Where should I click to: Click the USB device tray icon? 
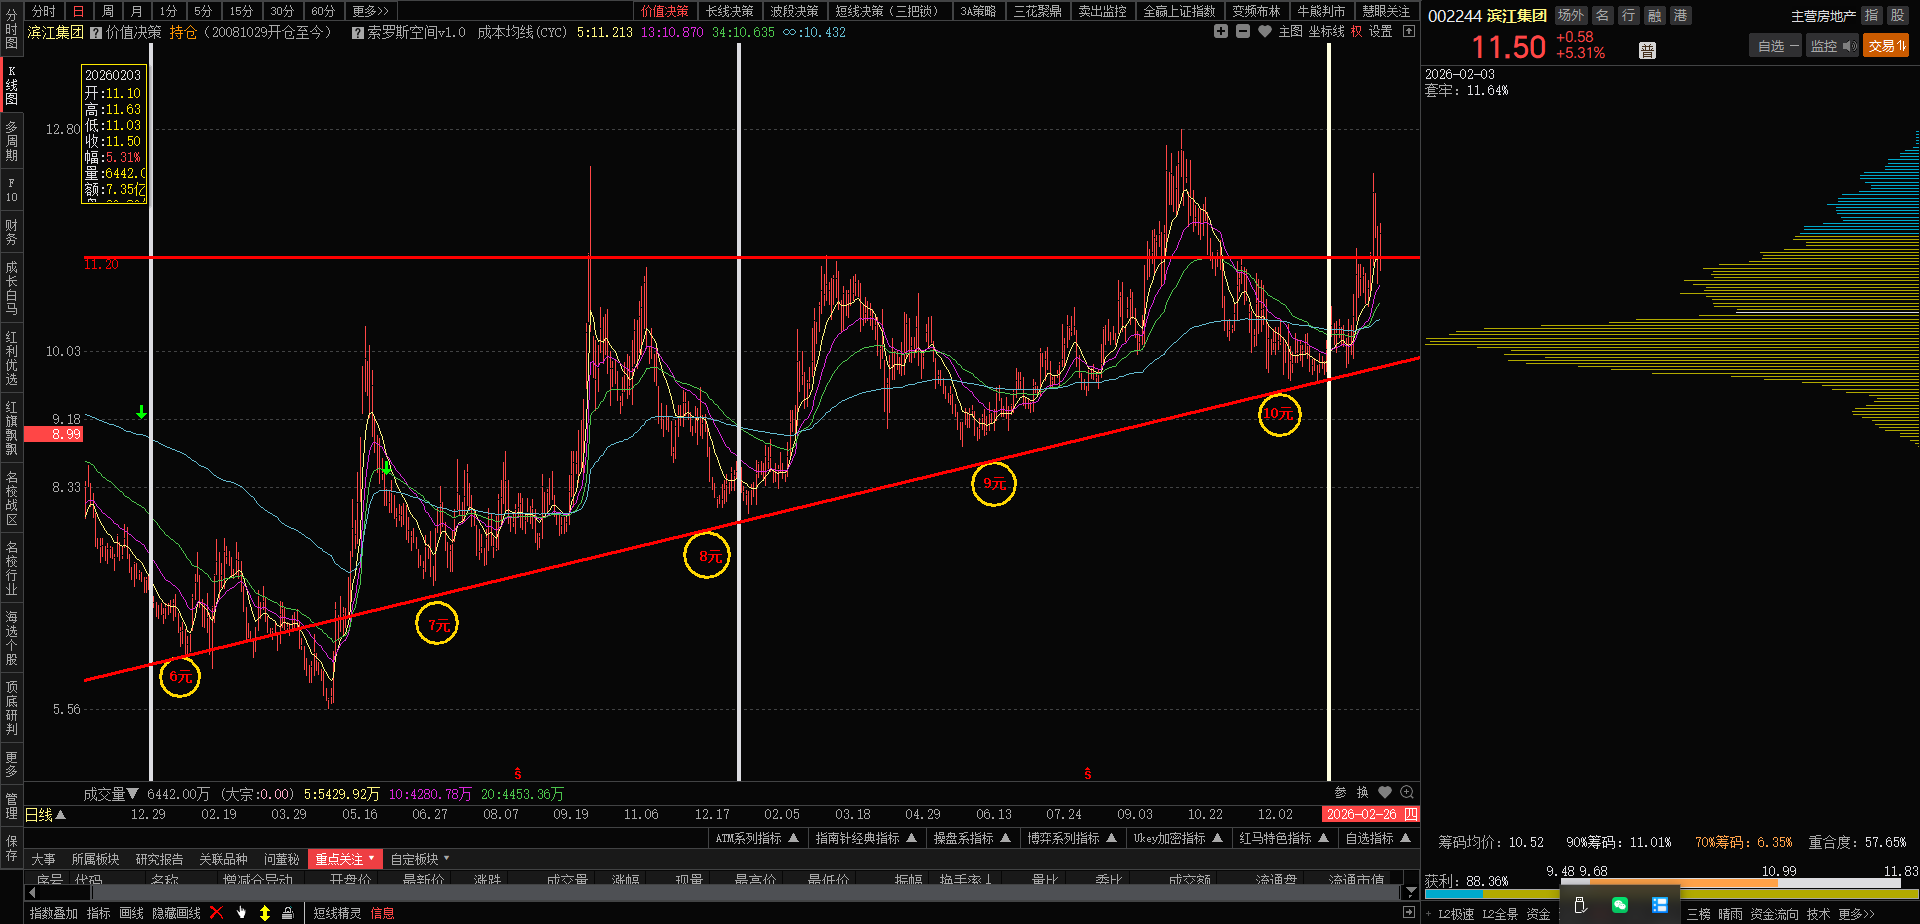point(1581,905)
